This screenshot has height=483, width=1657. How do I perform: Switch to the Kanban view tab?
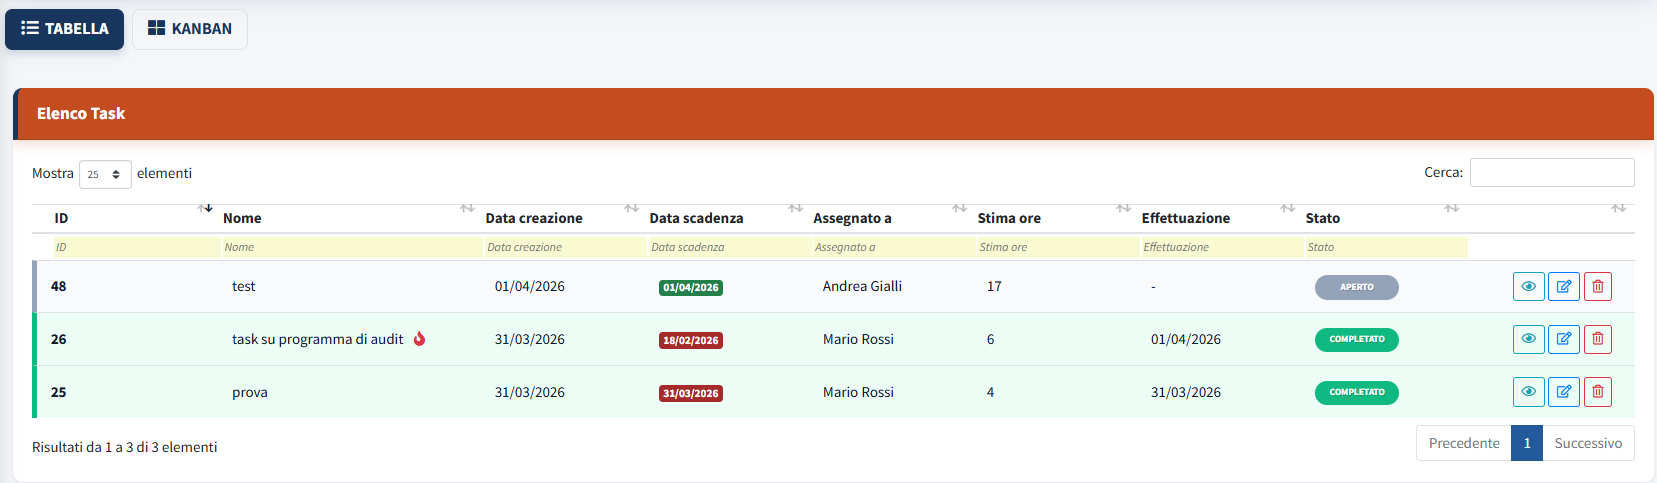coord(190,29)
